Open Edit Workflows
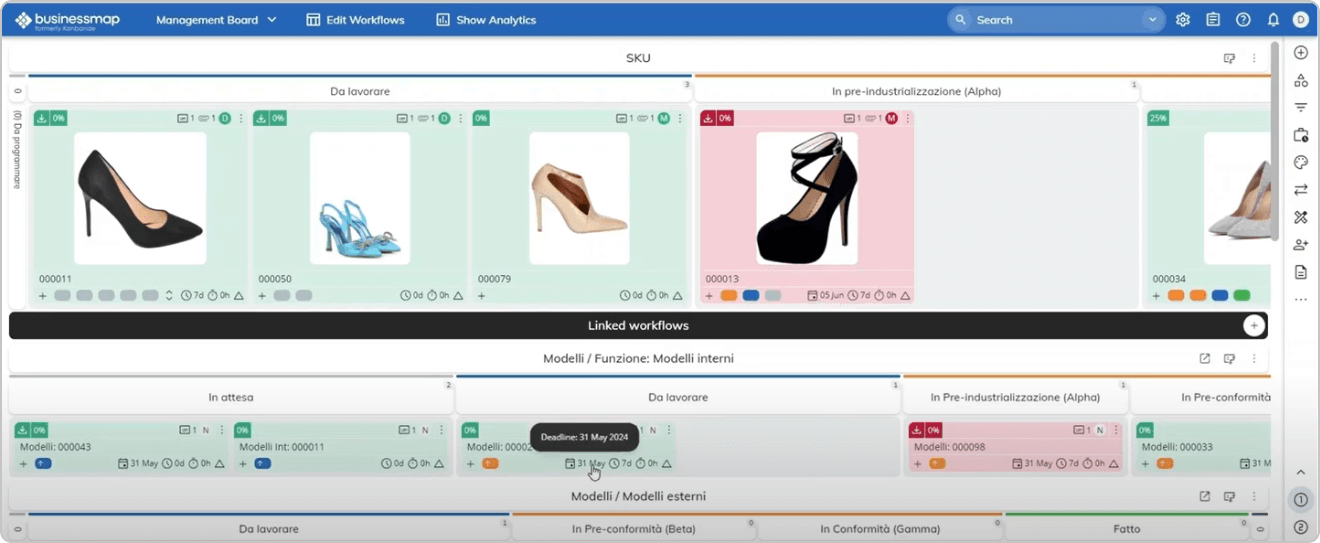 [x=355, y=20]
